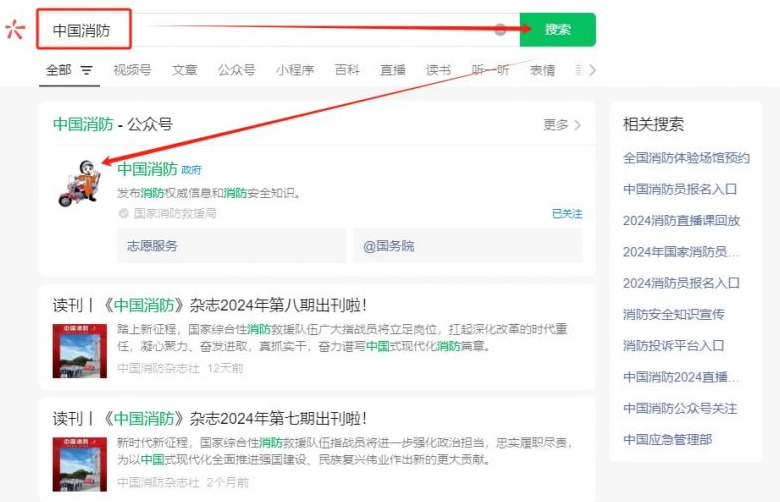Click the seventh issue article summary text
Viewport: 780px width, 502px height.
(344, 451)
